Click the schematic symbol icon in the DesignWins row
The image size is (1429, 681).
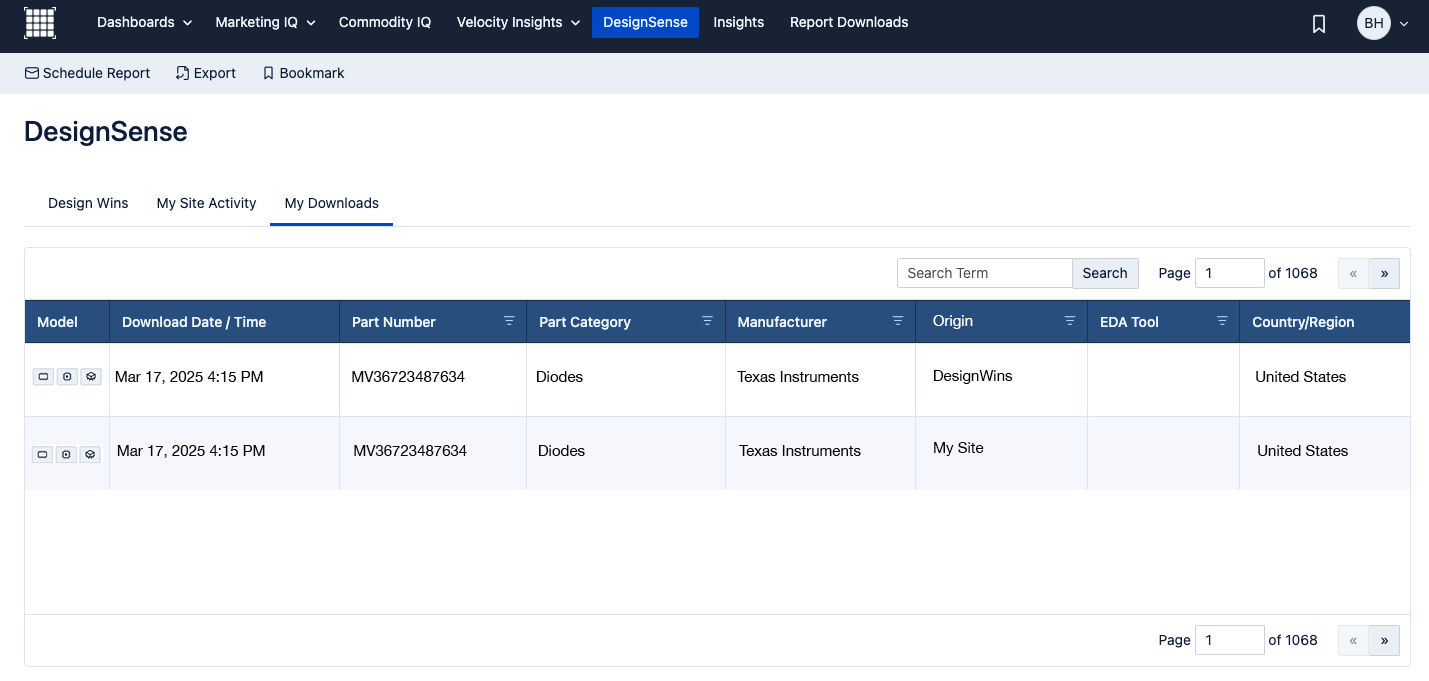pos(43,377)
